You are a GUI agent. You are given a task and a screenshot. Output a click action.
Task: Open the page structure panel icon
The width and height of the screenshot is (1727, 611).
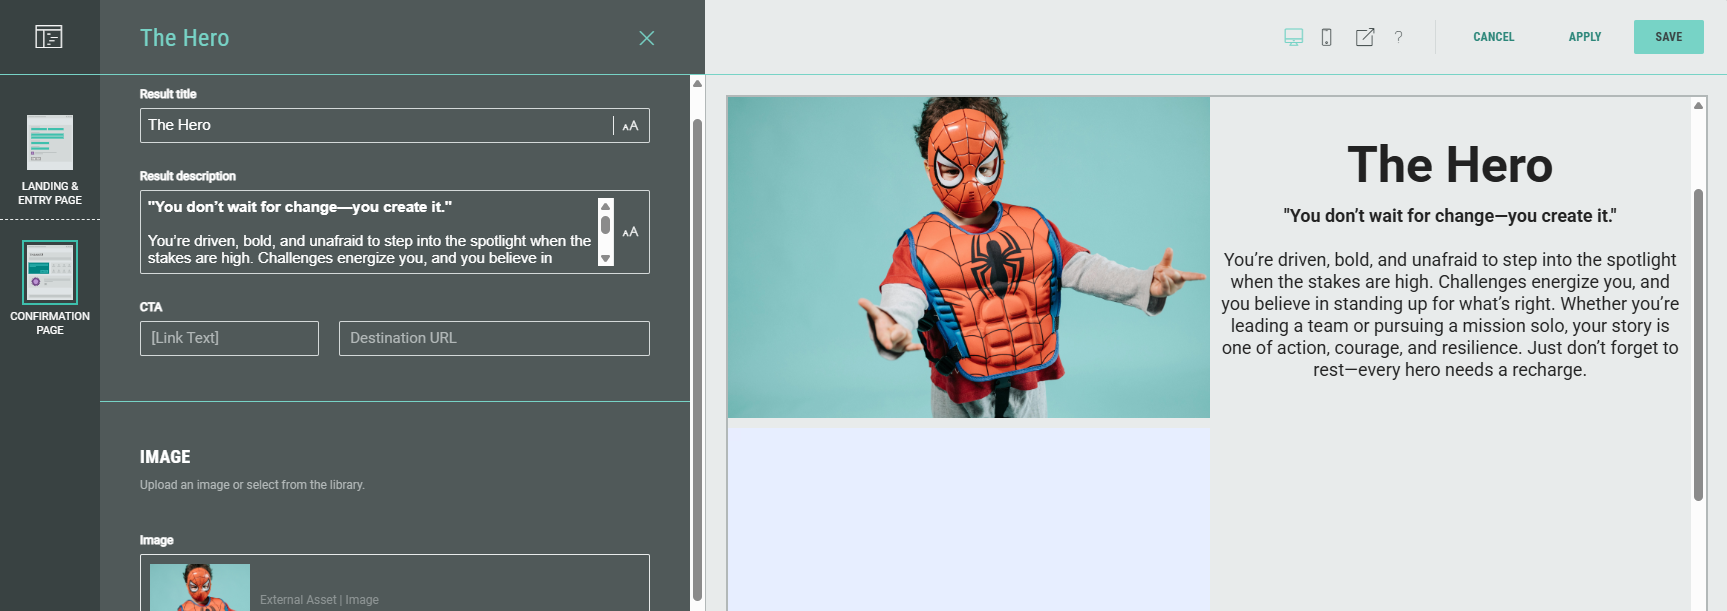49,37
